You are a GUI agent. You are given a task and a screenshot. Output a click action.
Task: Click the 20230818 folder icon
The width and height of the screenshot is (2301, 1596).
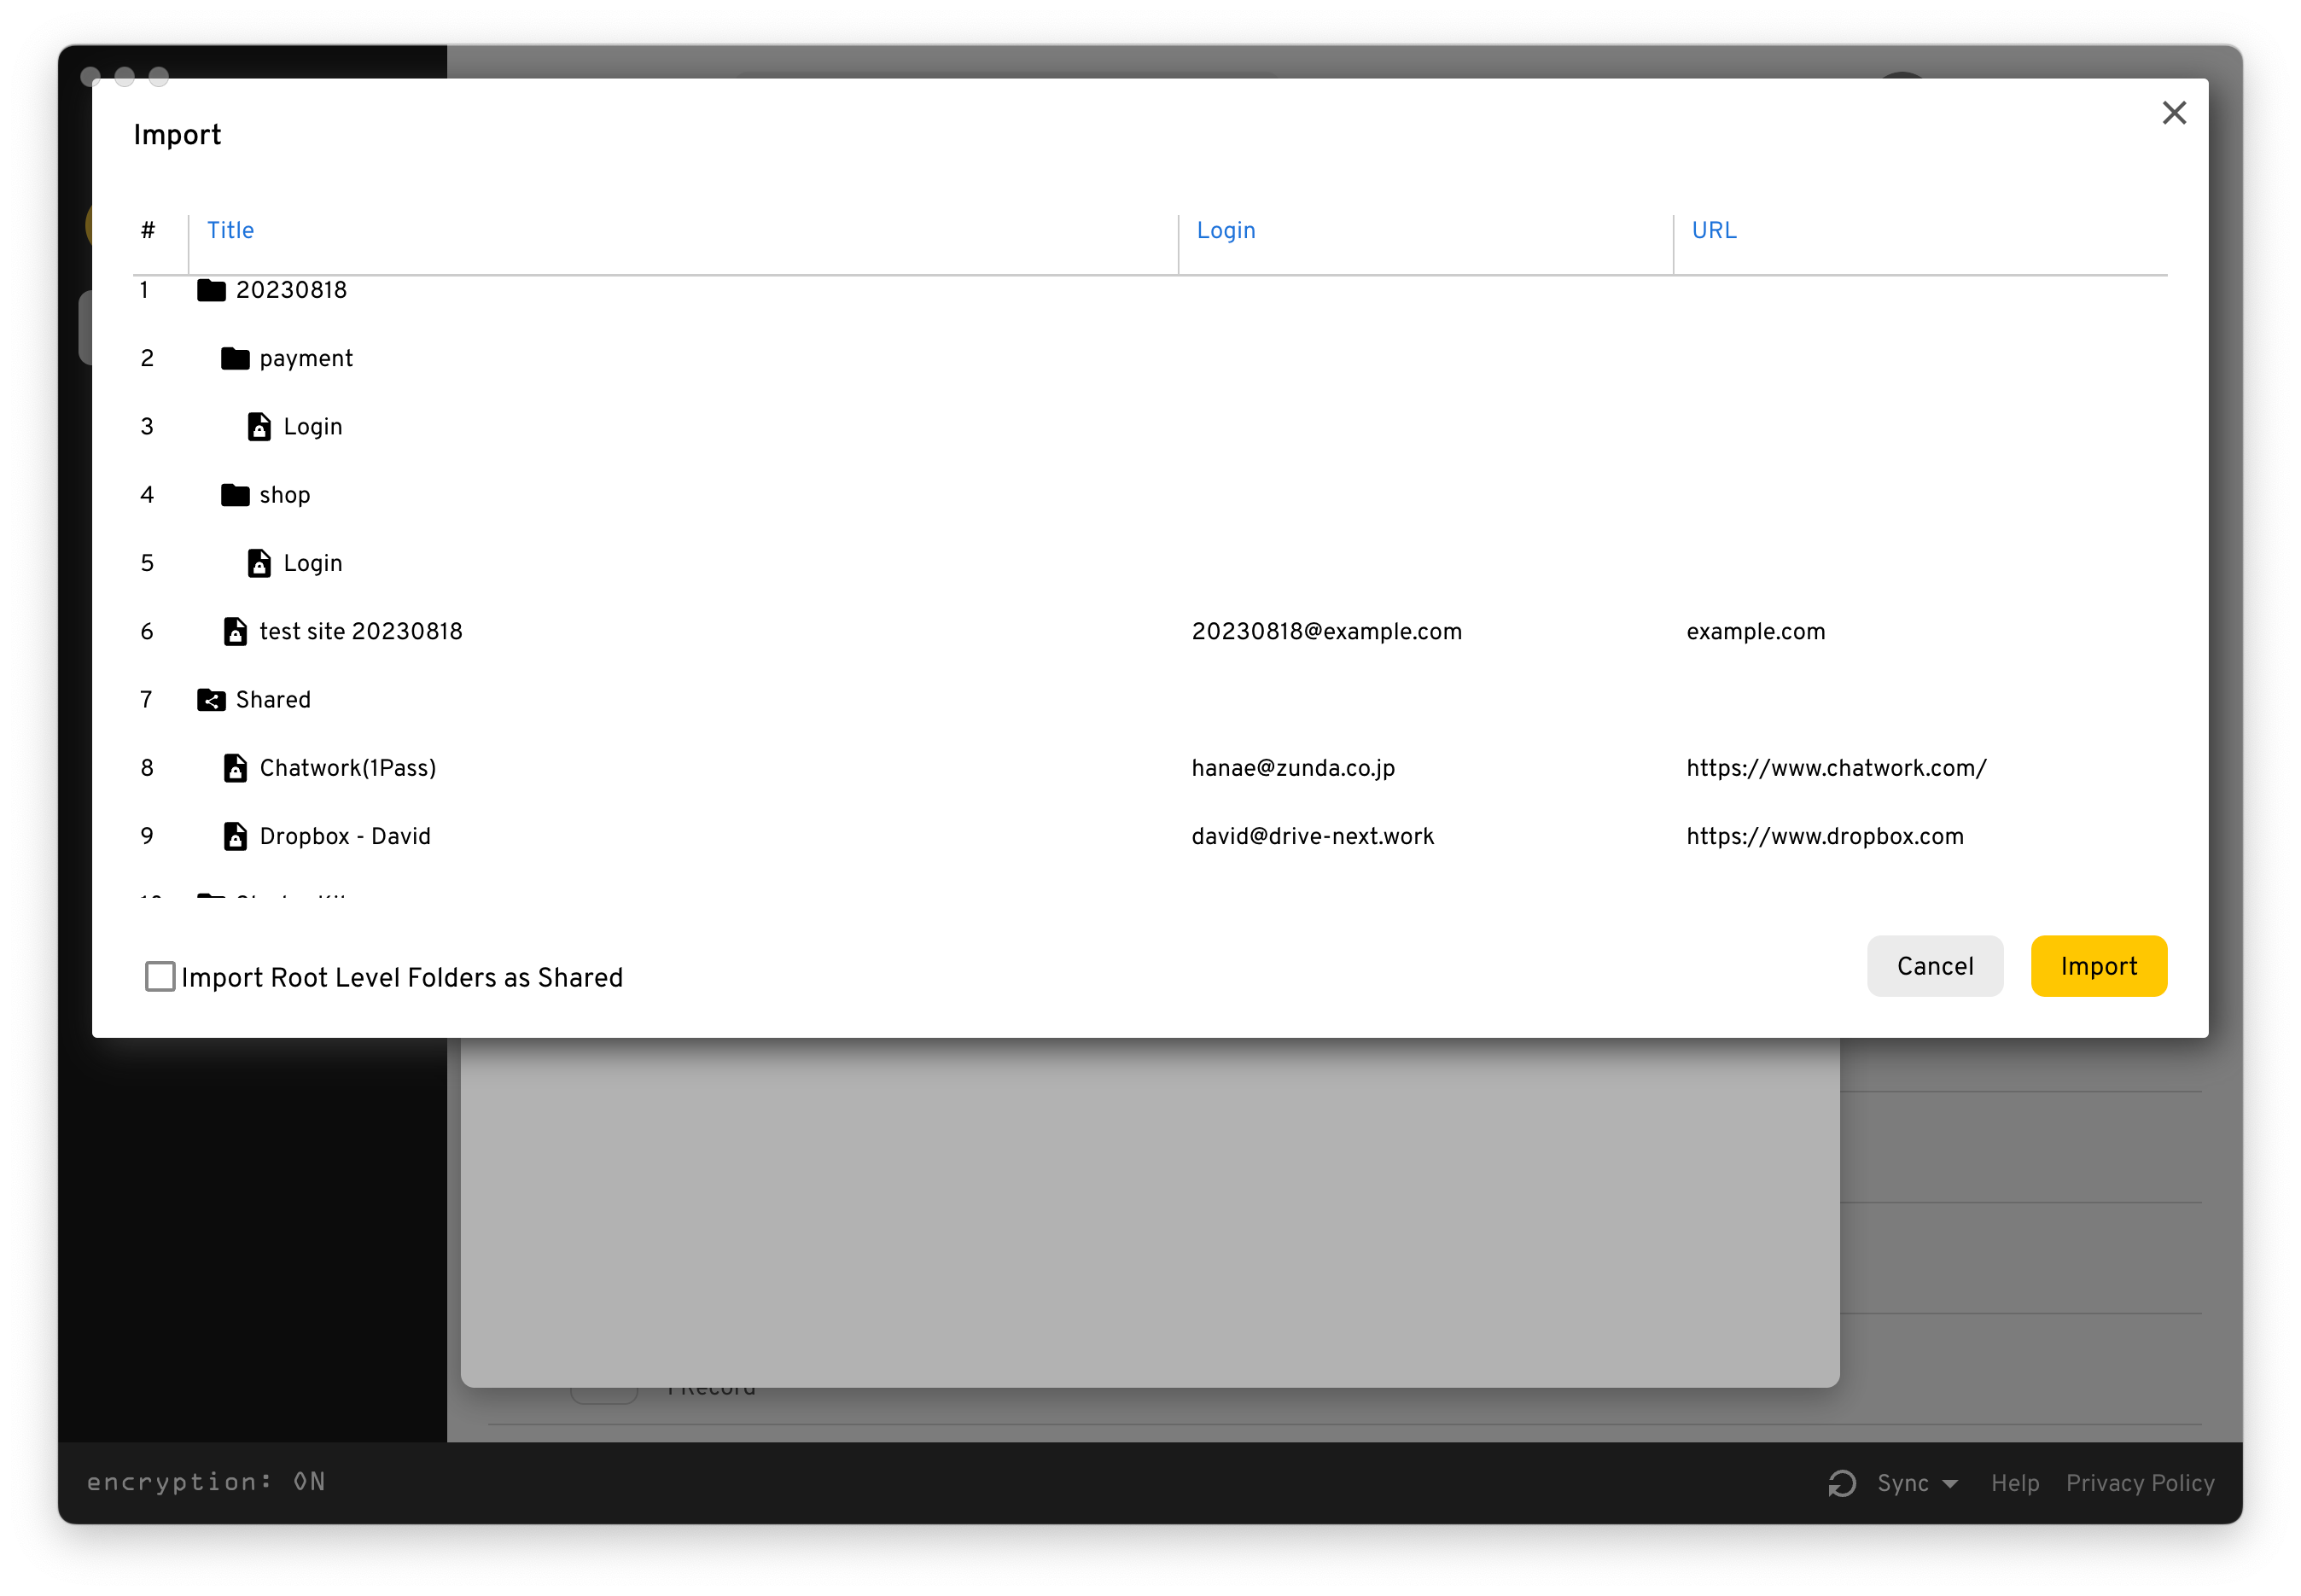(x=211, y=290)
